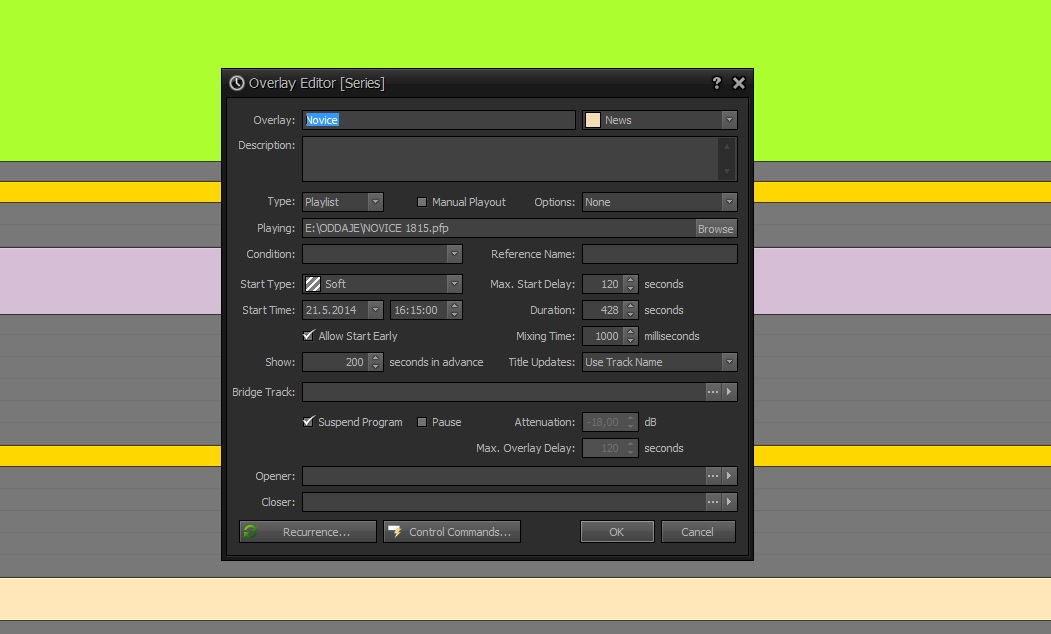Decrease Duration with down arrow
Screen dimensions: 1051x634
tap(630, 314)
